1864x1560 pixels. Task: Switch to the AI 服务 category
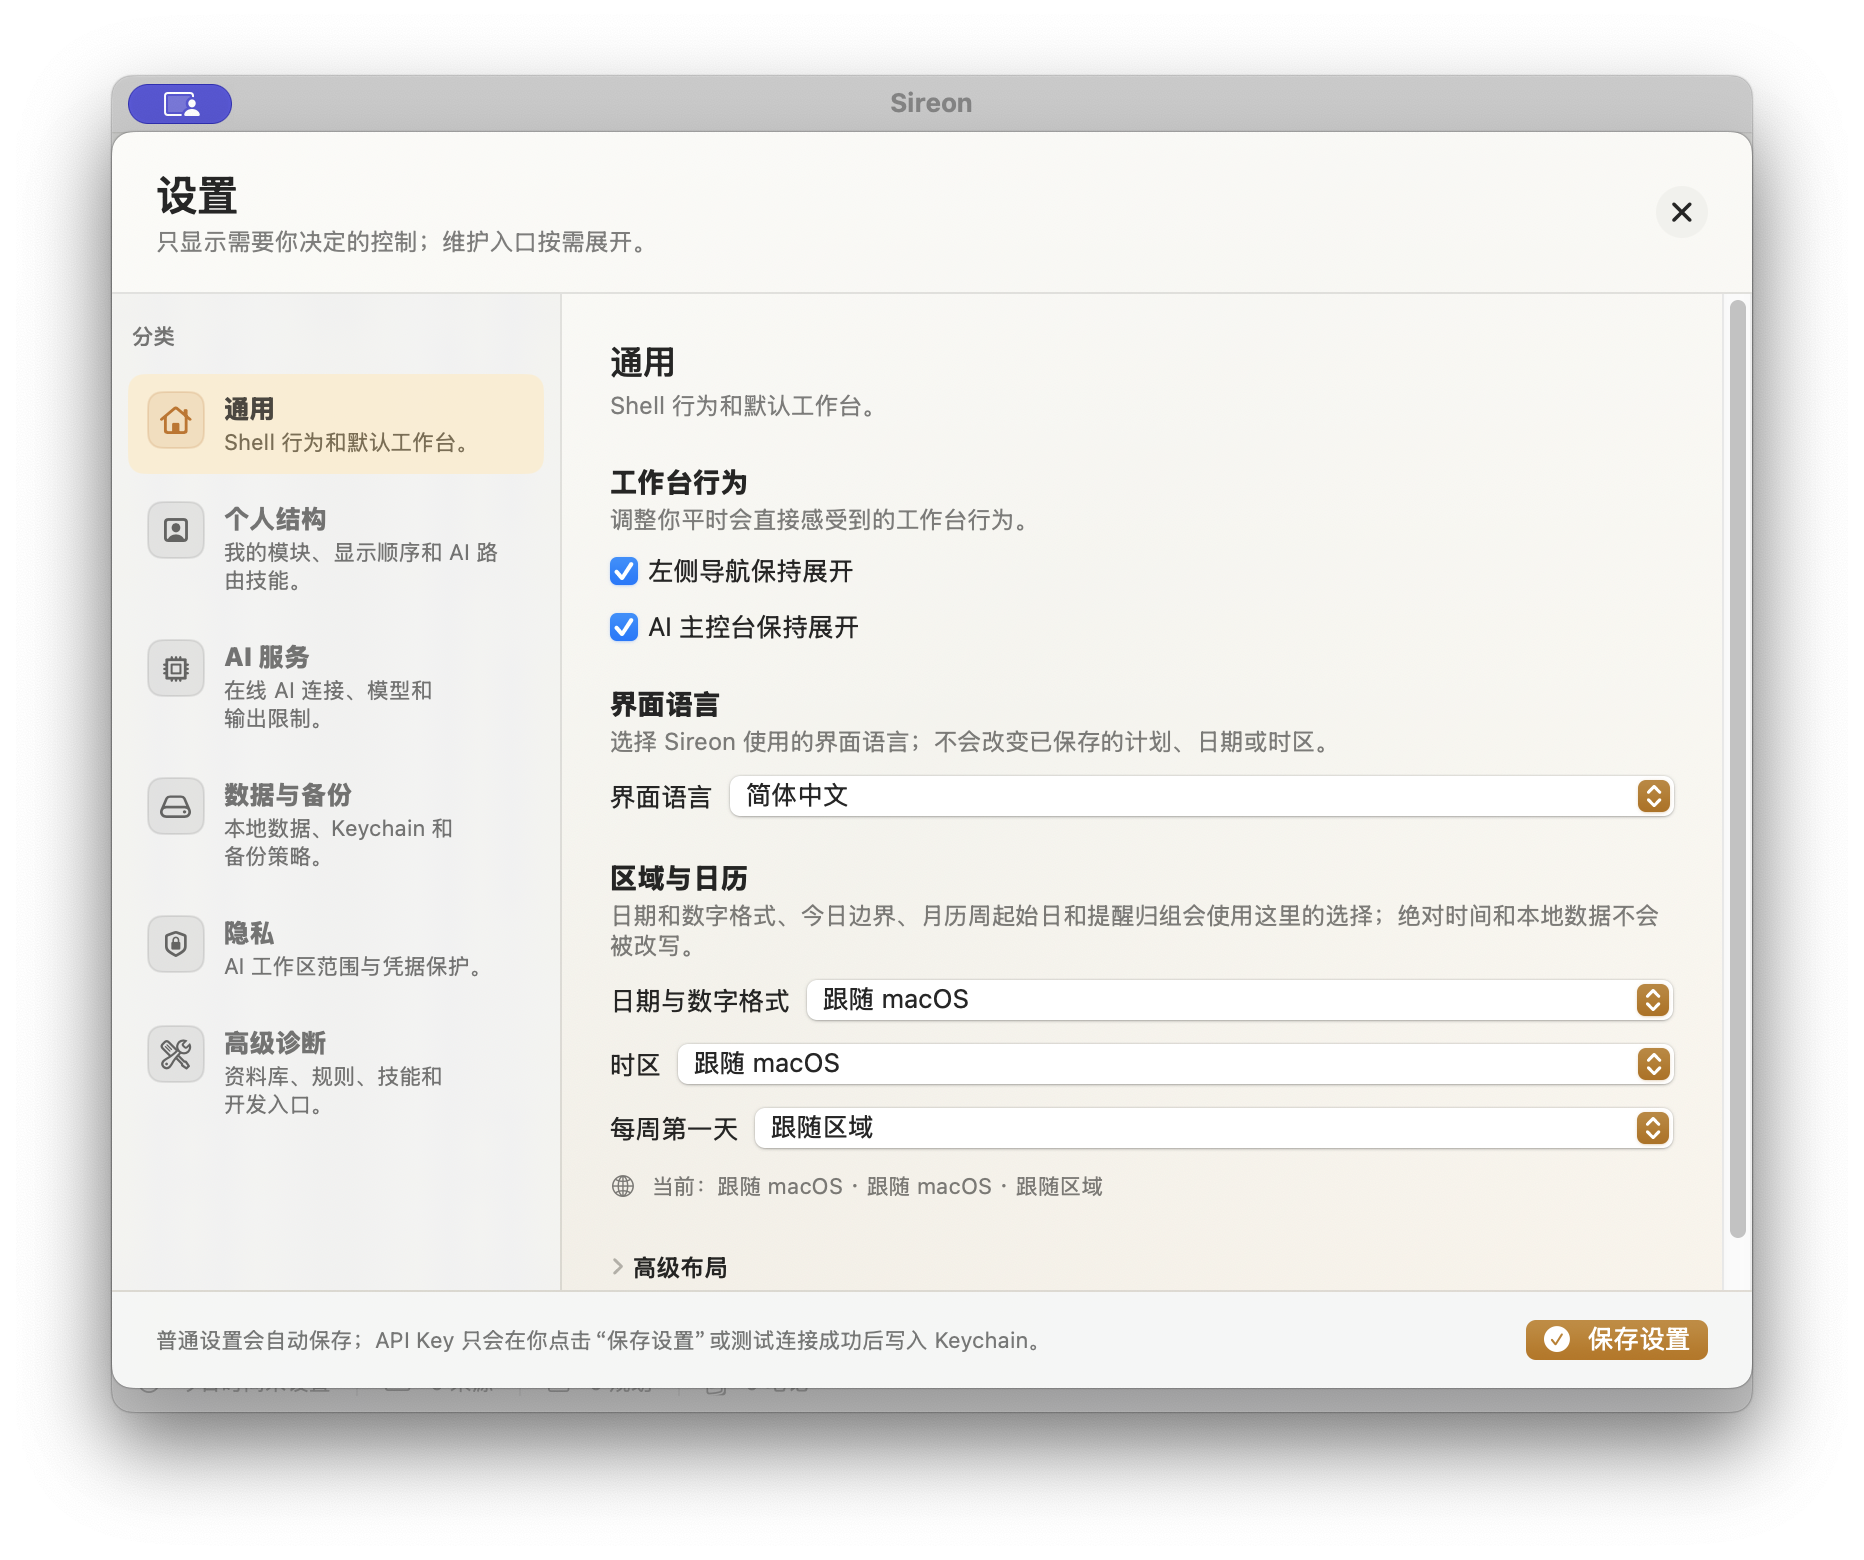[336, 686]
